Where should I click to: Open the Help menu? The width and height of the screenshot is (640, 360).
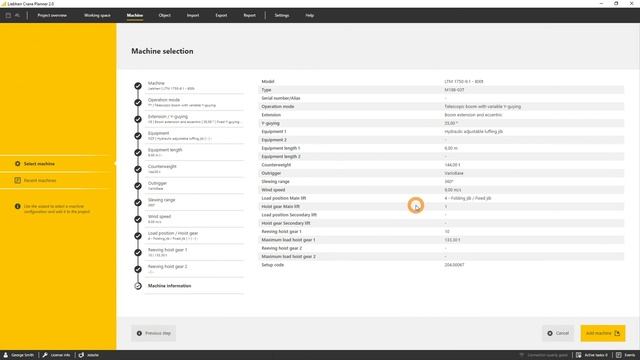[x=309, y=16]
